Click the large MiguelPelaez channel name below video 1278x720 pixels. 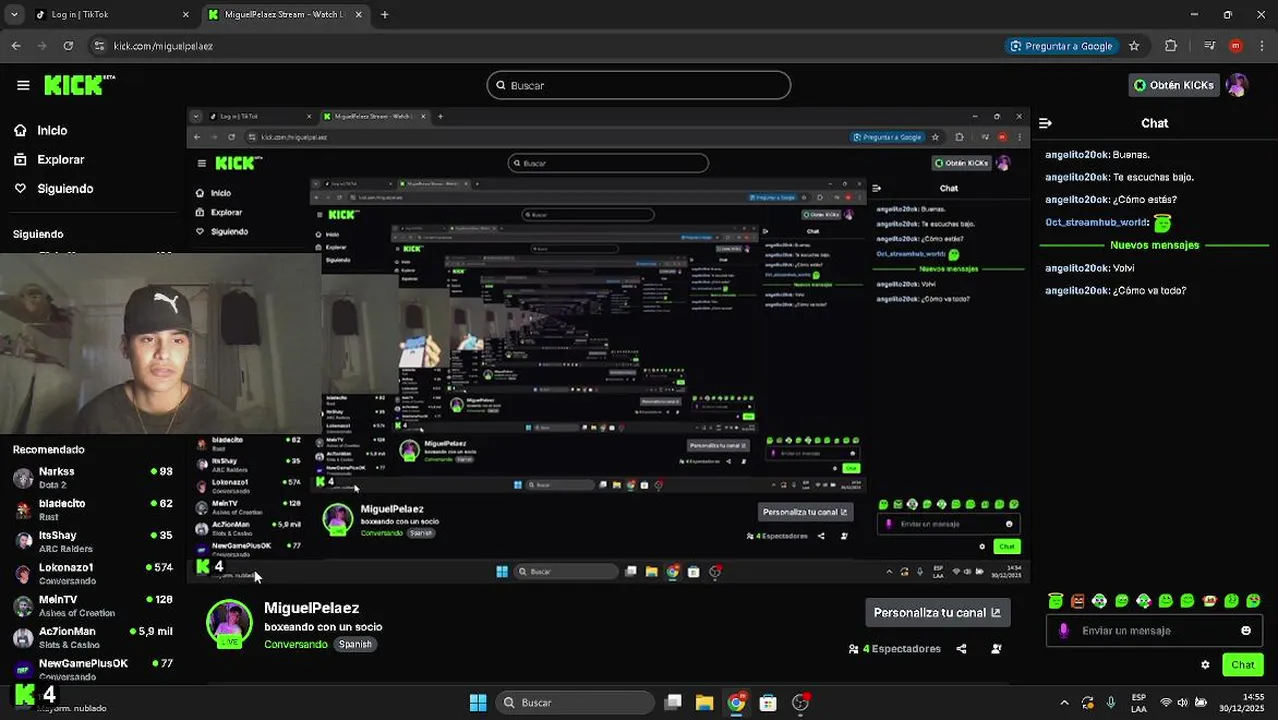point(311,608)
